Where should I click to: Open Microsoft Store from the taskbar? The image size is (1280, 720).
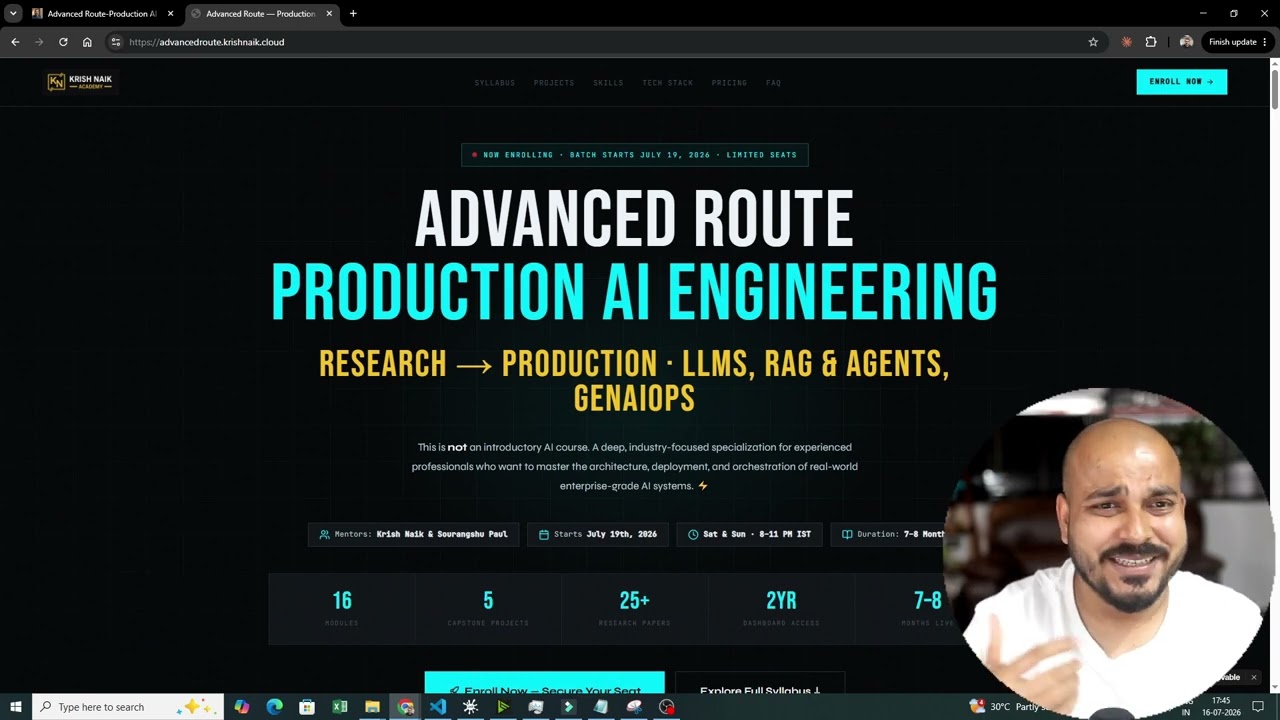tap(307, 707)
